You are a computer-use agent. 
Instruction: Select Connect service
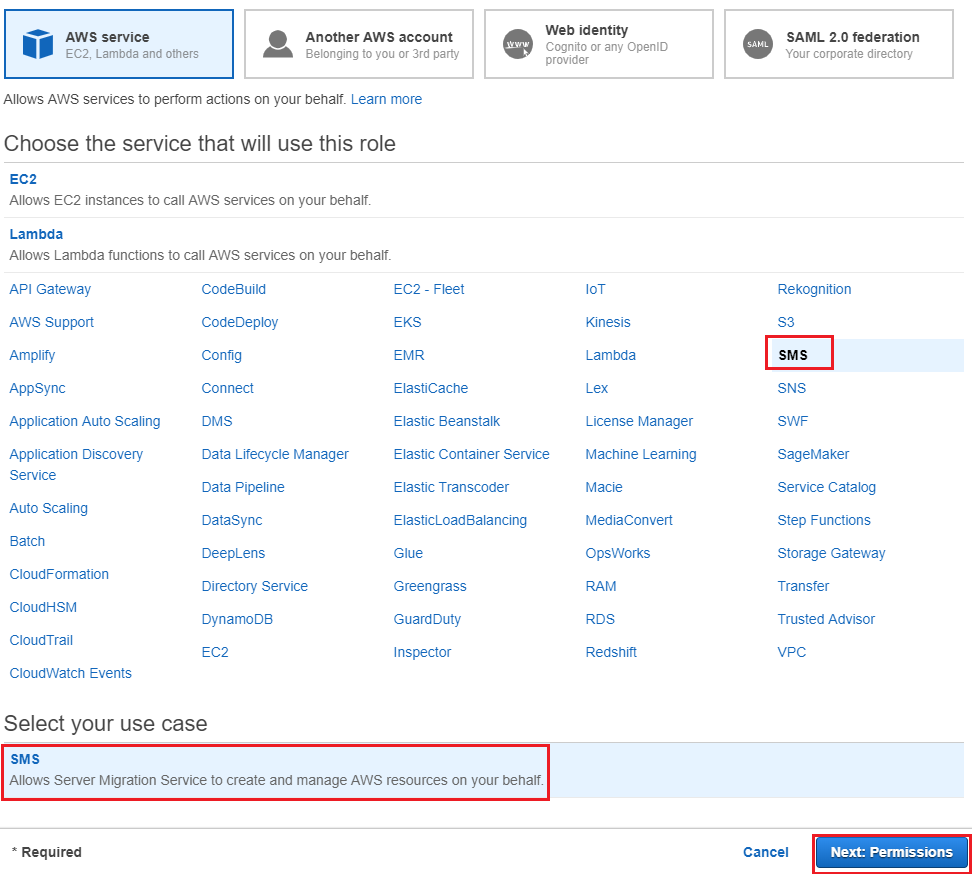pos(228,388)
